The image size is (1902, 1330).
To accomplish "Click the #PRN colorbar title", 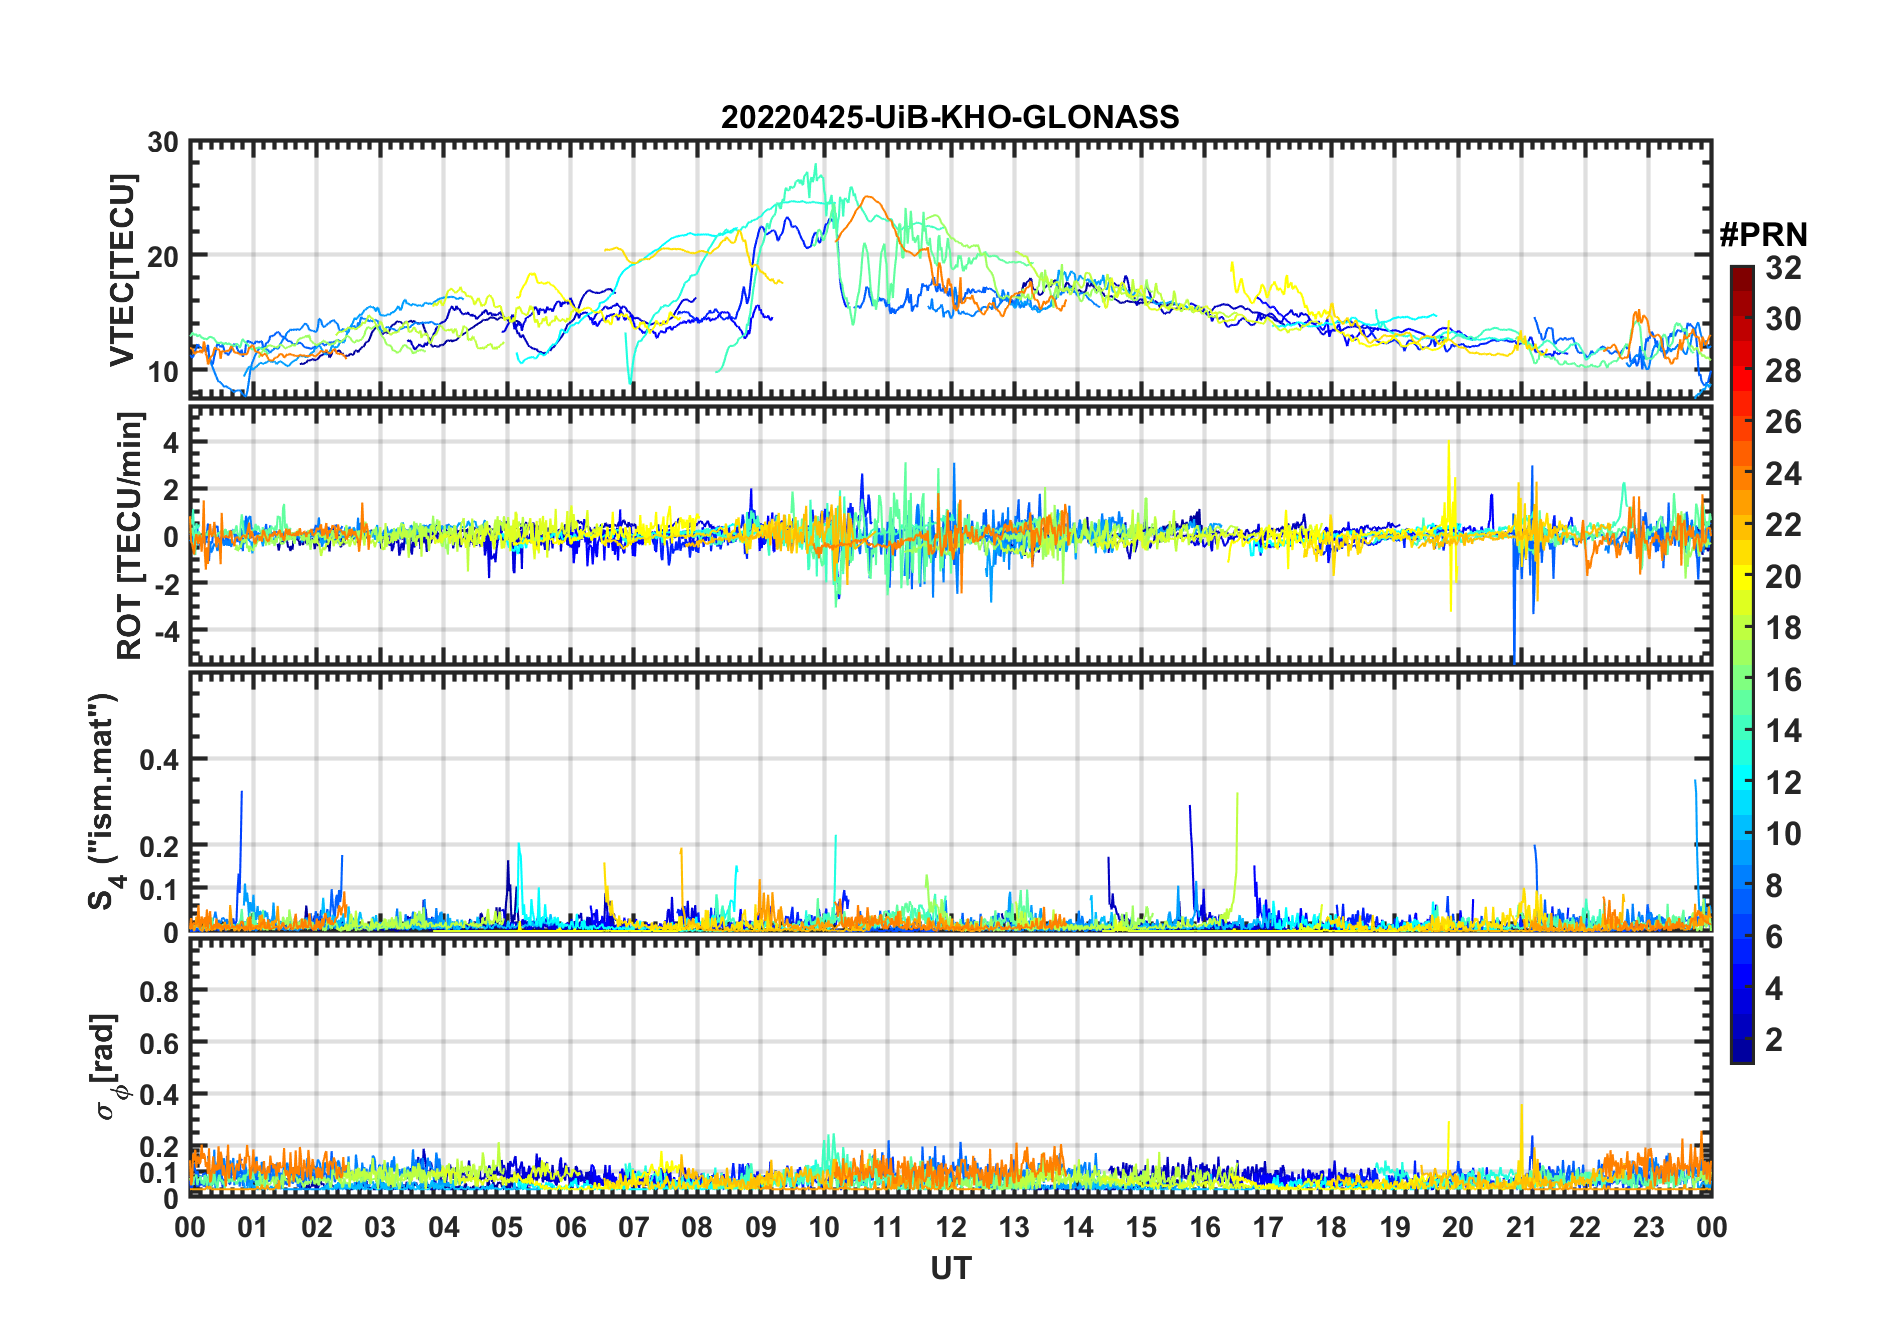I will click(1763, 235).
